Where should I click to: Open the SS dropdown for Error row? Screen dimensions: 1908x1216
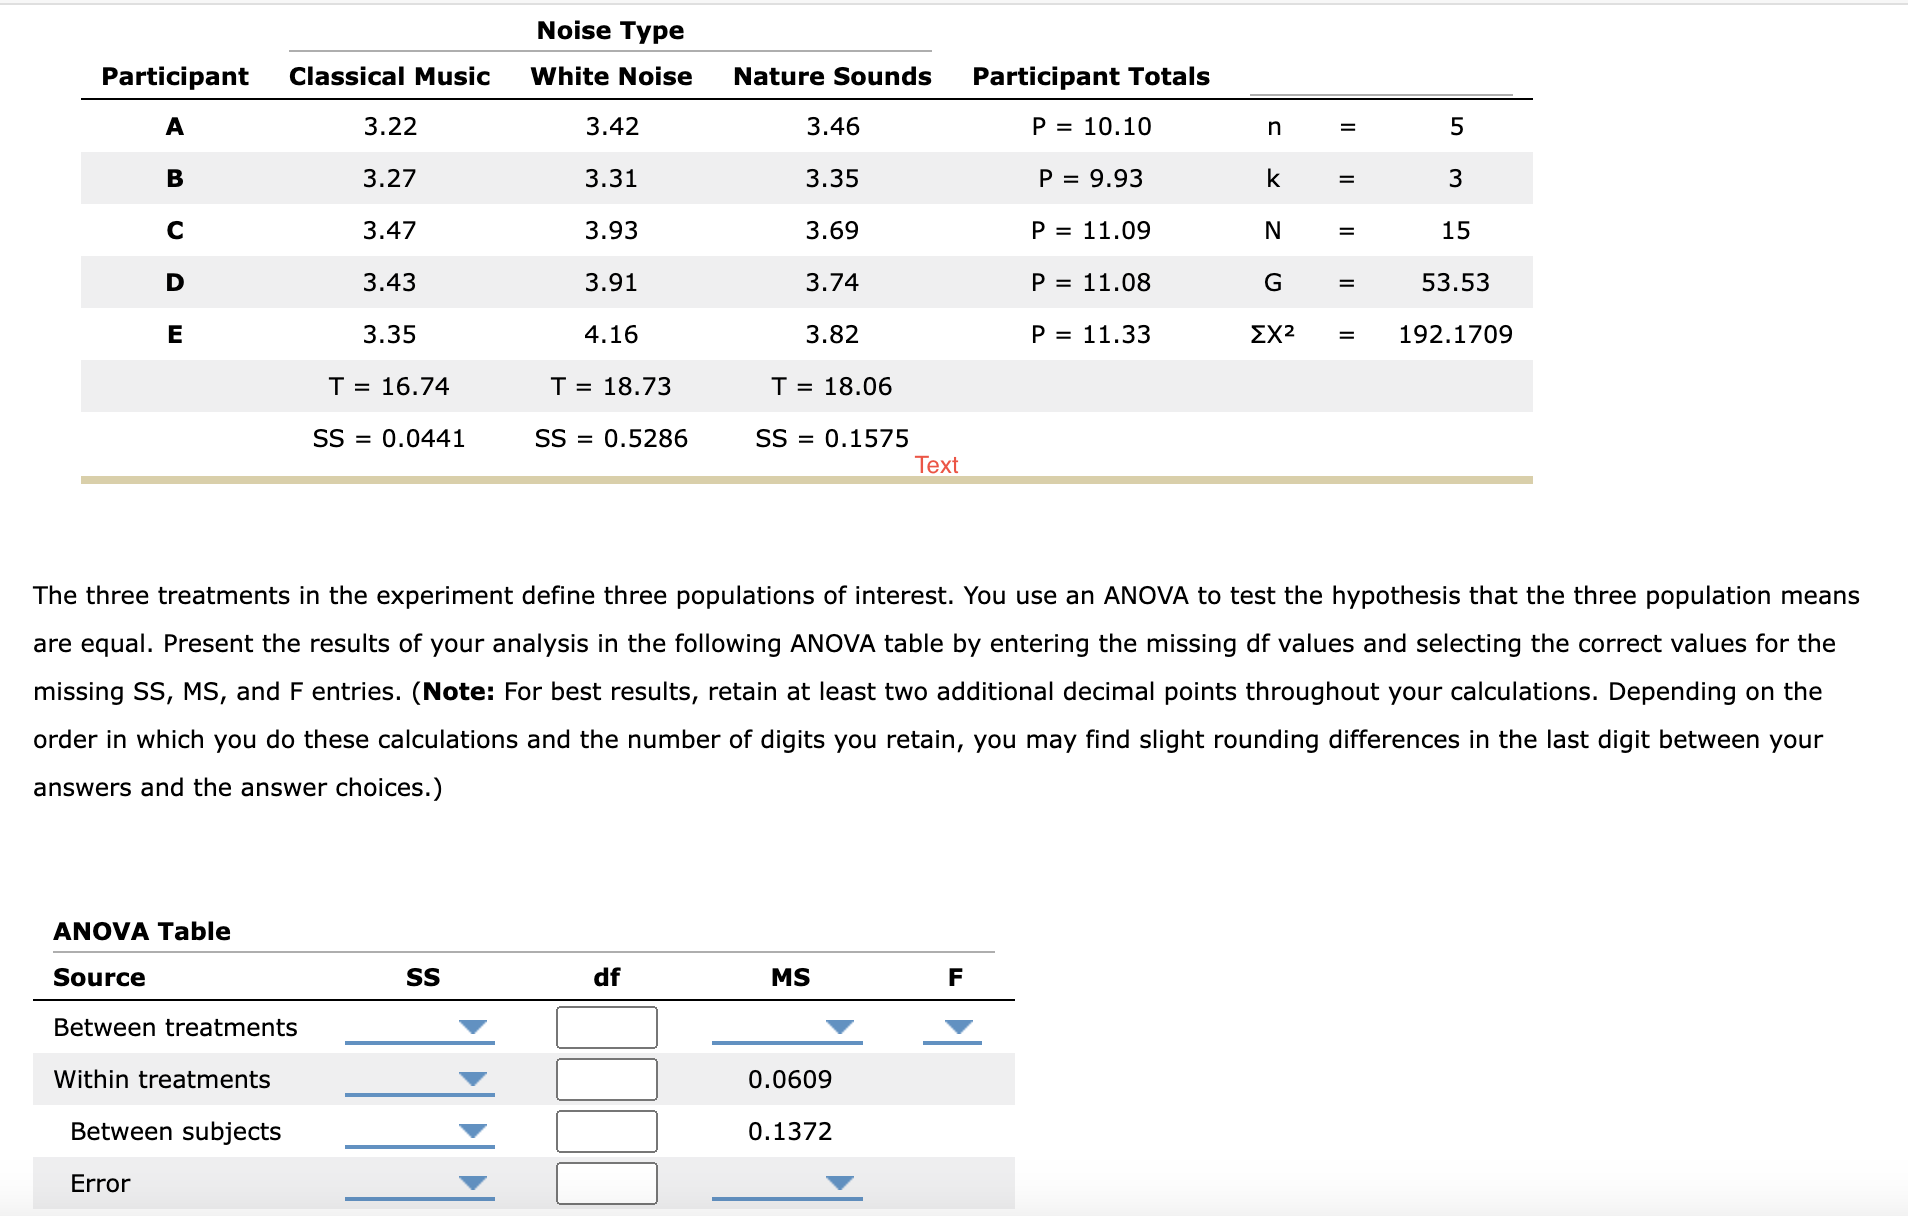(x=473, y=1183)
